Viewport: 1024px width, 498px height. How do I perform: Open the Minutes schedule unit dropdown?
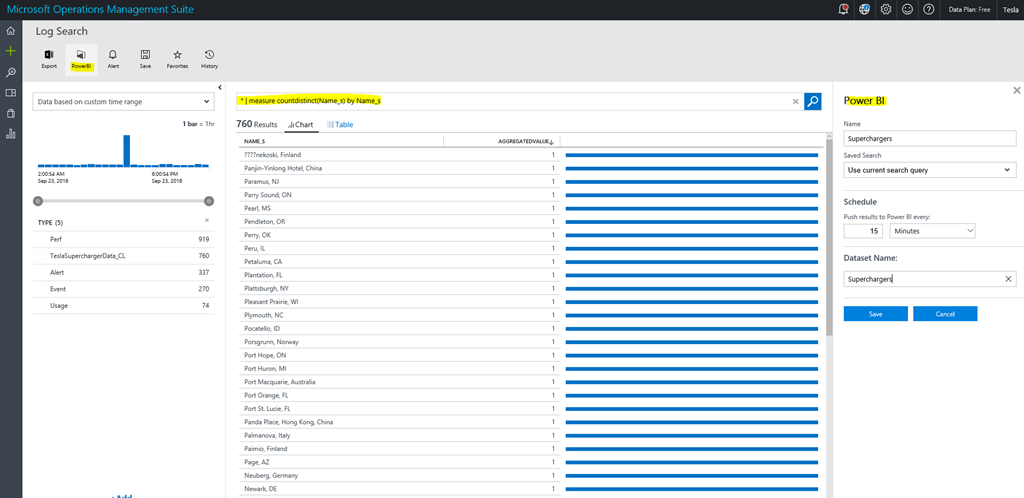pos(932,231)
